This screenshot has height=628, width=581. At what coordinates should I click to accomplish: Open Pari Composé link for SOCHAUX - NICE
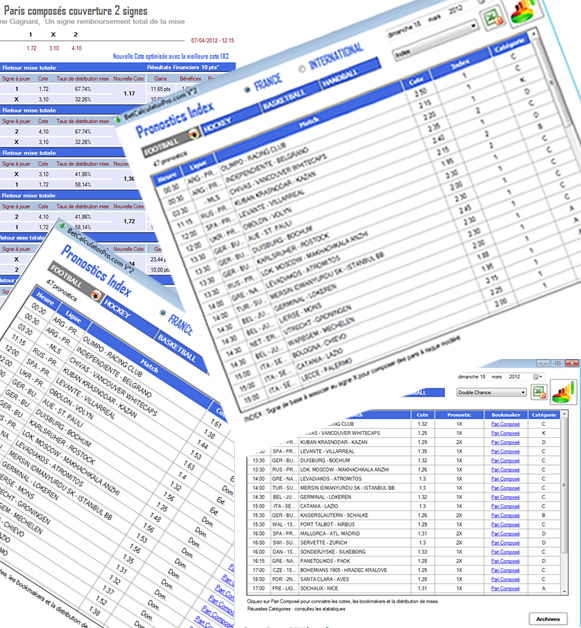point(505,588)
